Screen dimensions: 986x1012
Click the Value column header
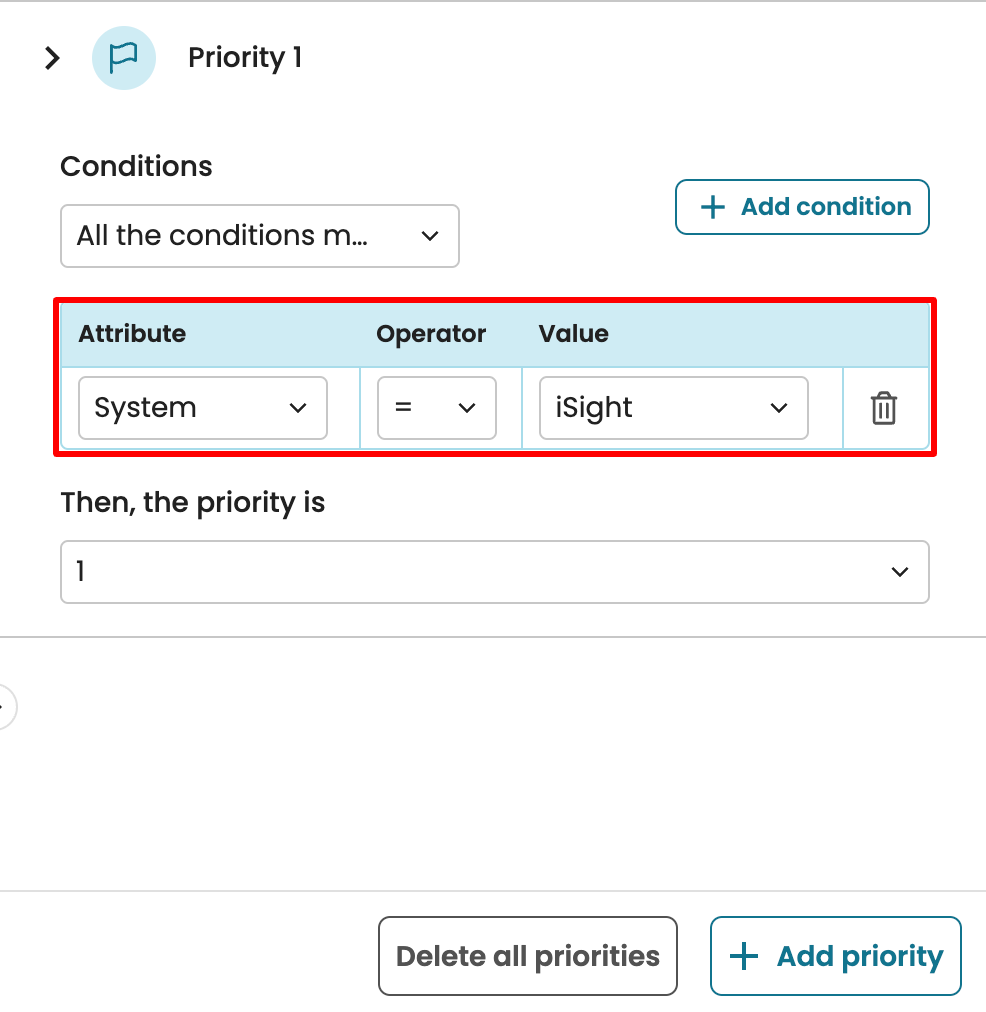coord(573,333)
